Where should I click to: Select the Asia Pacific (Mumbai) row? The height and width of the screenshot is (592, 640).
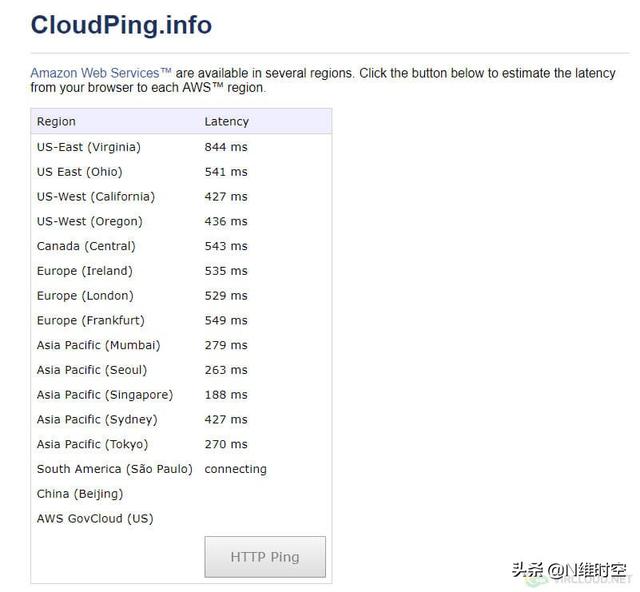(98, 345)
